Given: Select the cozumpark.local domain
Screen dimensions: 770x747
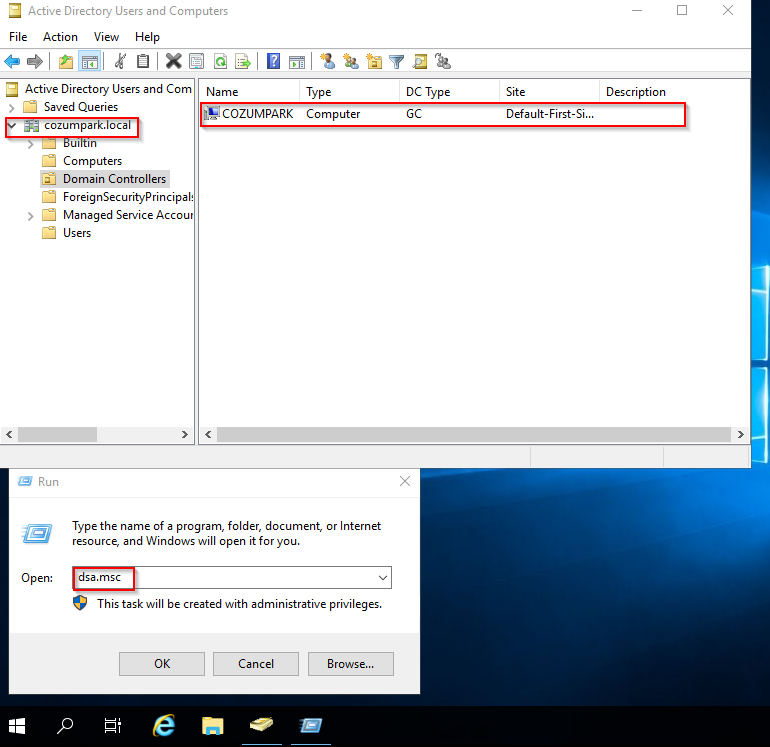Looking at the screenshot, I should point(87,125).
